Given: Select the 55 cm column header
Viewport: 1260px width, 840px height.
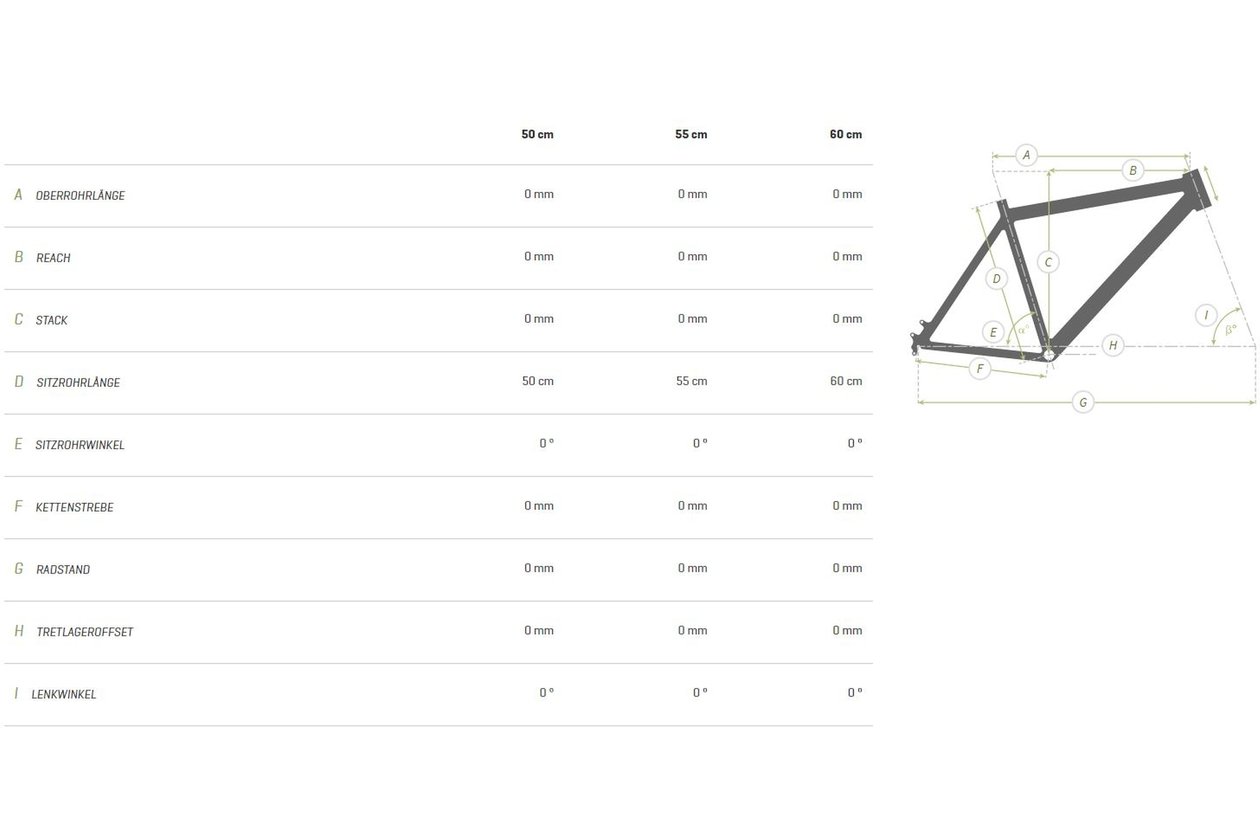Looking at the screenshot, I should tap(691, 134).
